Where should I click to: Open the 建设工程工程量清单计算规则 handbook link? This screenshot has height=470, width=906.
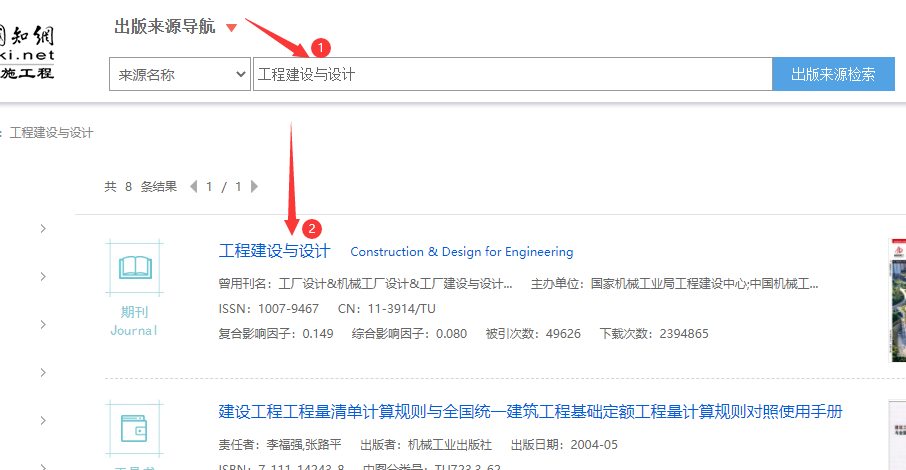click(x=530, y=412)
